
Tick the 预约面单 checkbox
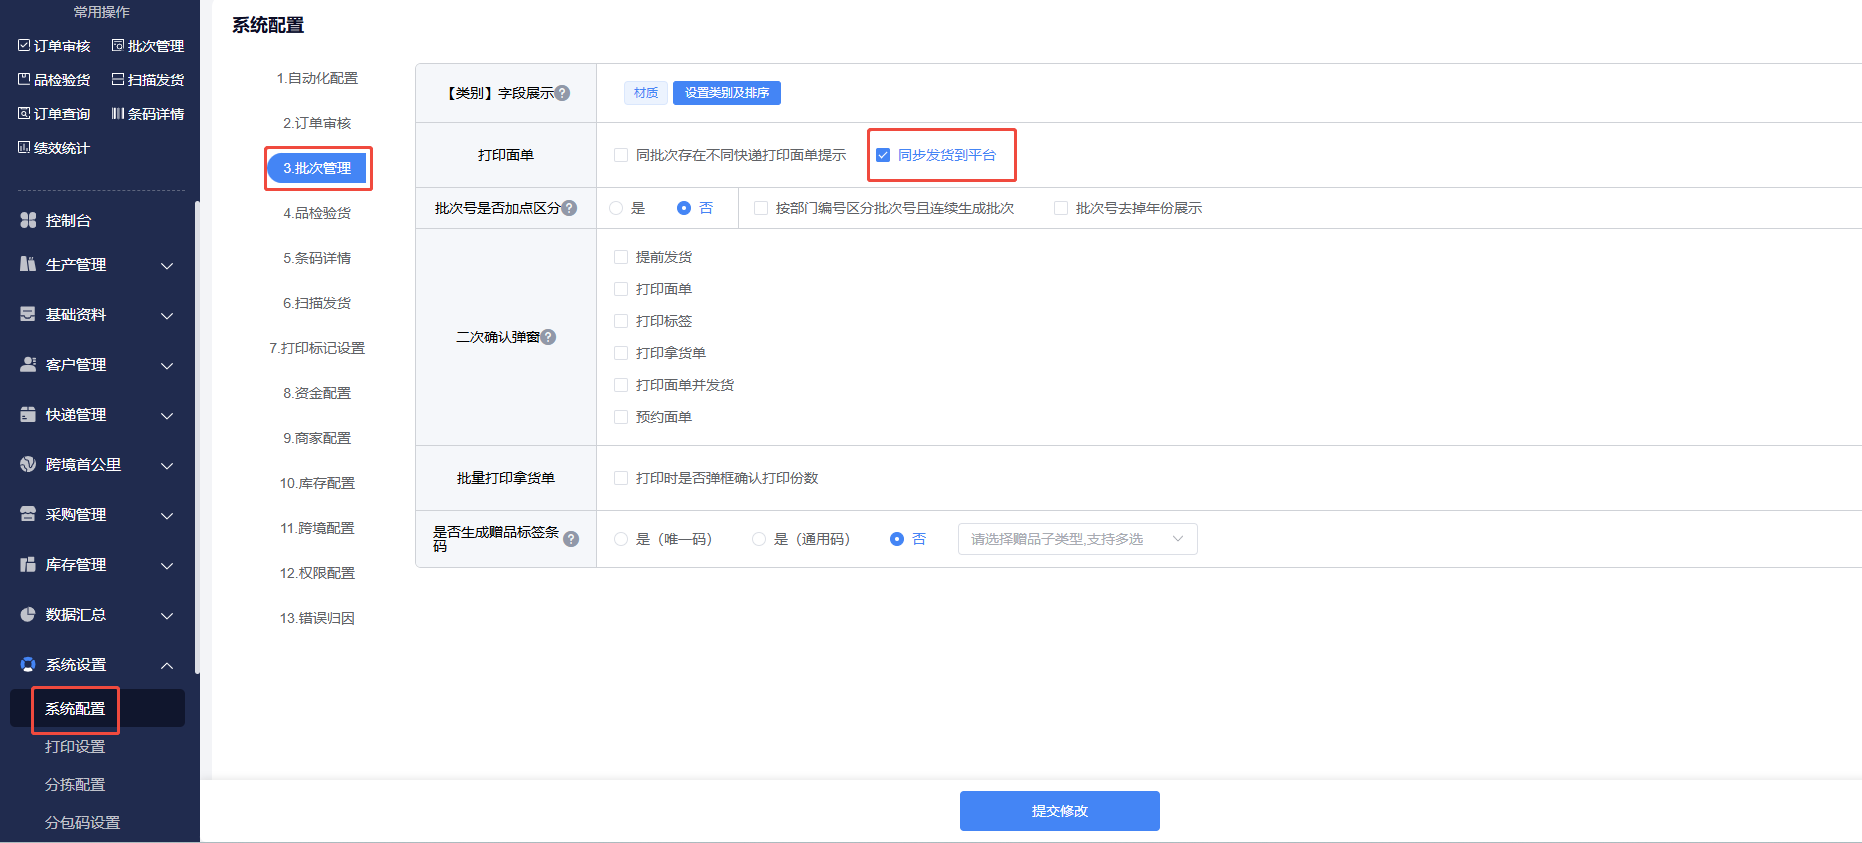(621, 417)
